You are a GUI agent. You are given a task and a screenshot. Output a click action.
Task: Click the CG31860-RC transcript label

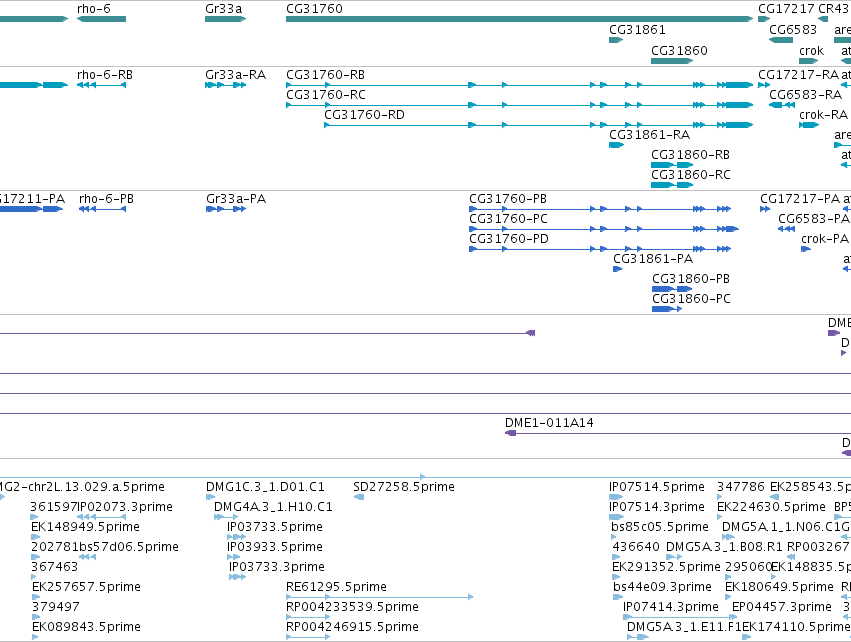tap(691, 175)
